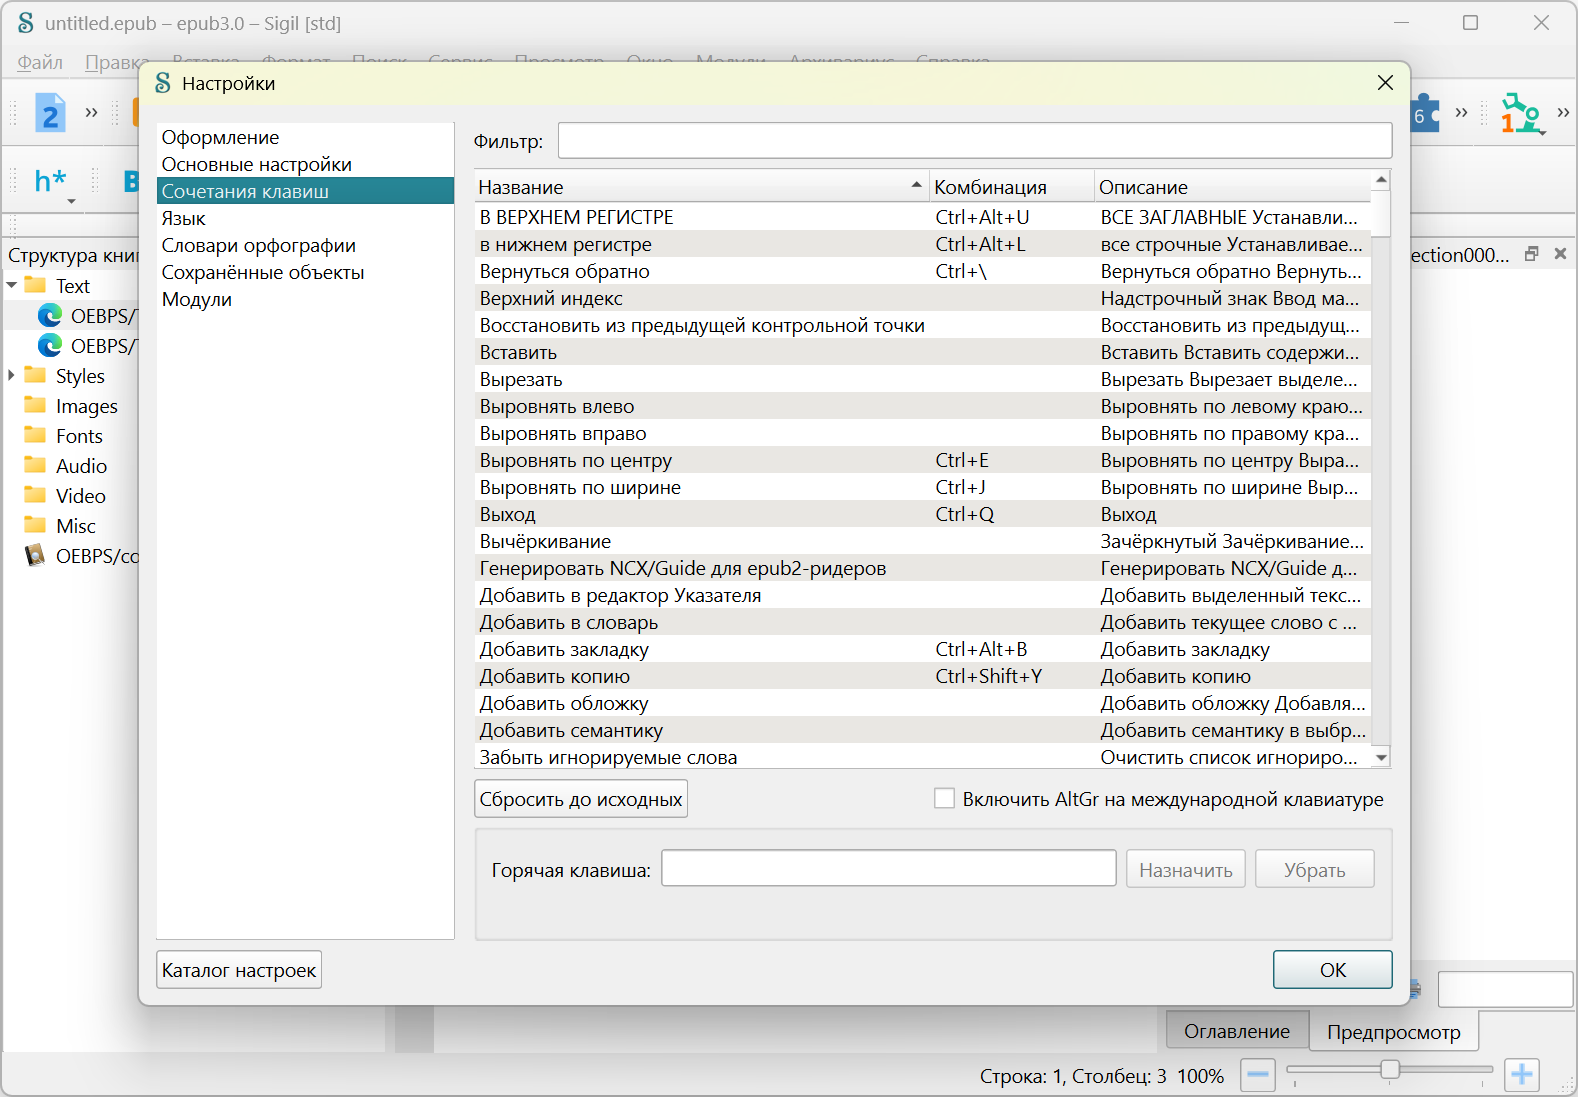Switch to the Предпросмотр tab

point(1393,1032)
